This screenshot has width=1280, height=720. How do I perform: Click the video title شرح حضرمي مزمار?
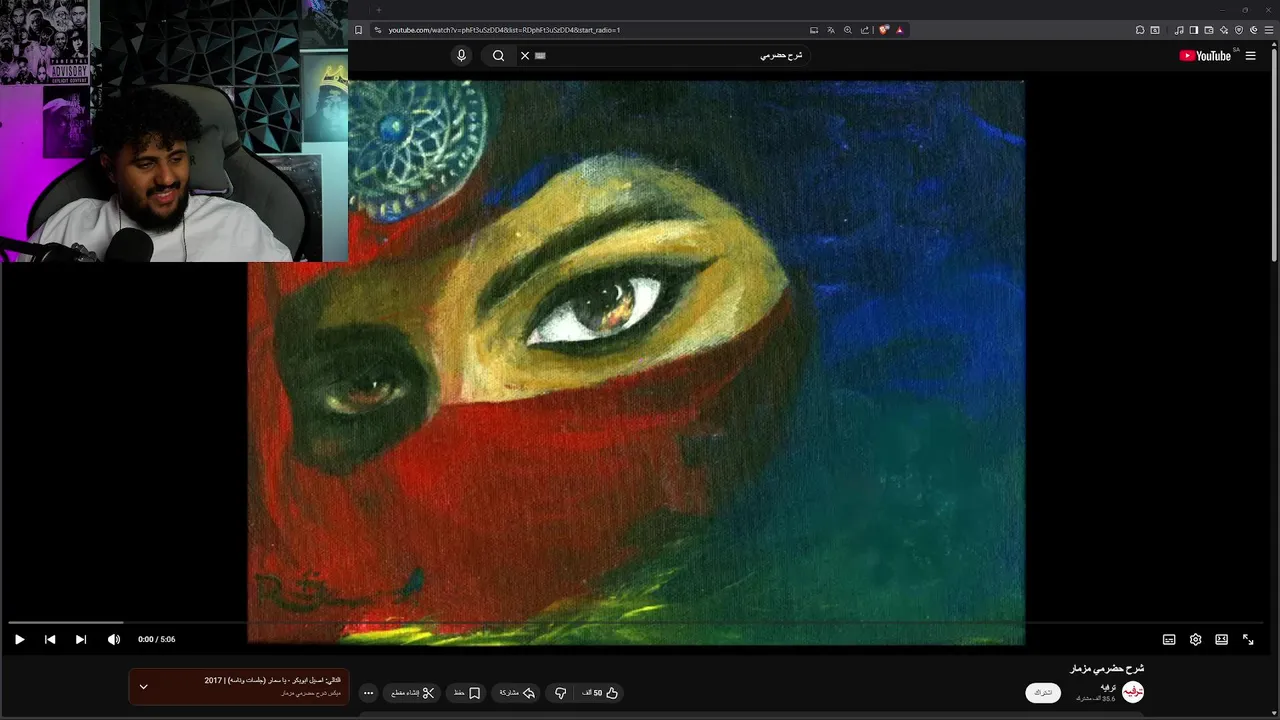[1107, 668]
